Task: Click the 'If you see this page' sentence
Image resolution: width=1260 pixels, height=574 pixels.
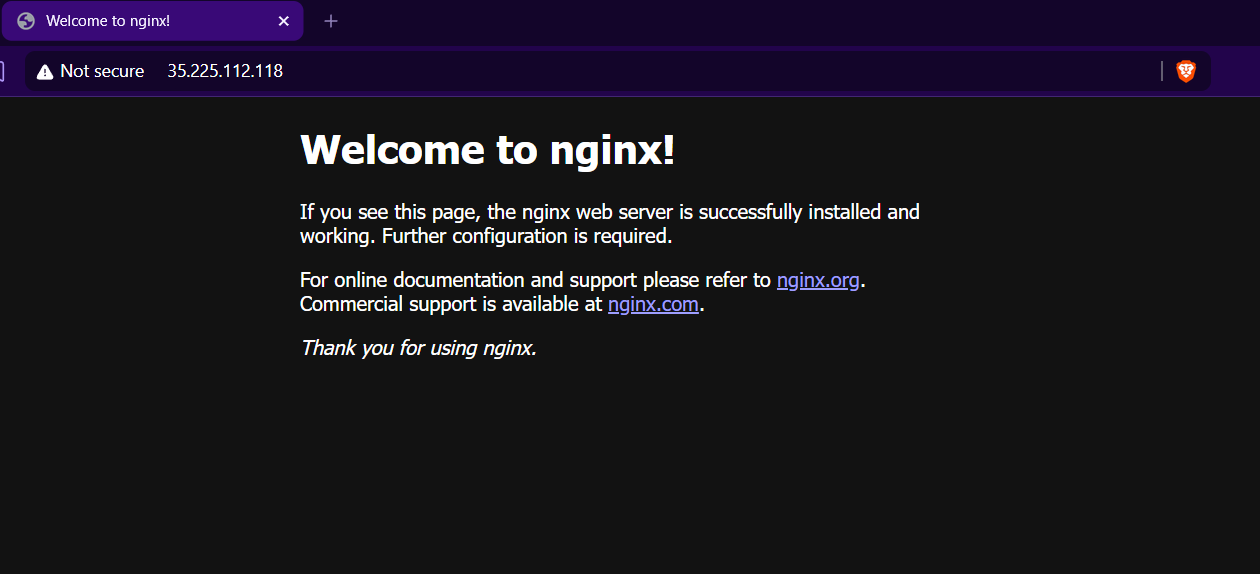Action: point(608,212)
